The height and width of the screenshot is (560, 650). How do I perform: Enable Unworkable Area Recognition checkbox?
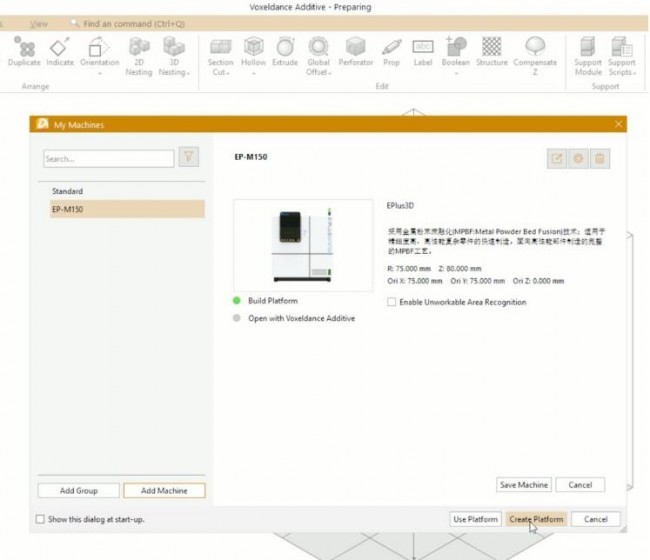pos(392,302)
